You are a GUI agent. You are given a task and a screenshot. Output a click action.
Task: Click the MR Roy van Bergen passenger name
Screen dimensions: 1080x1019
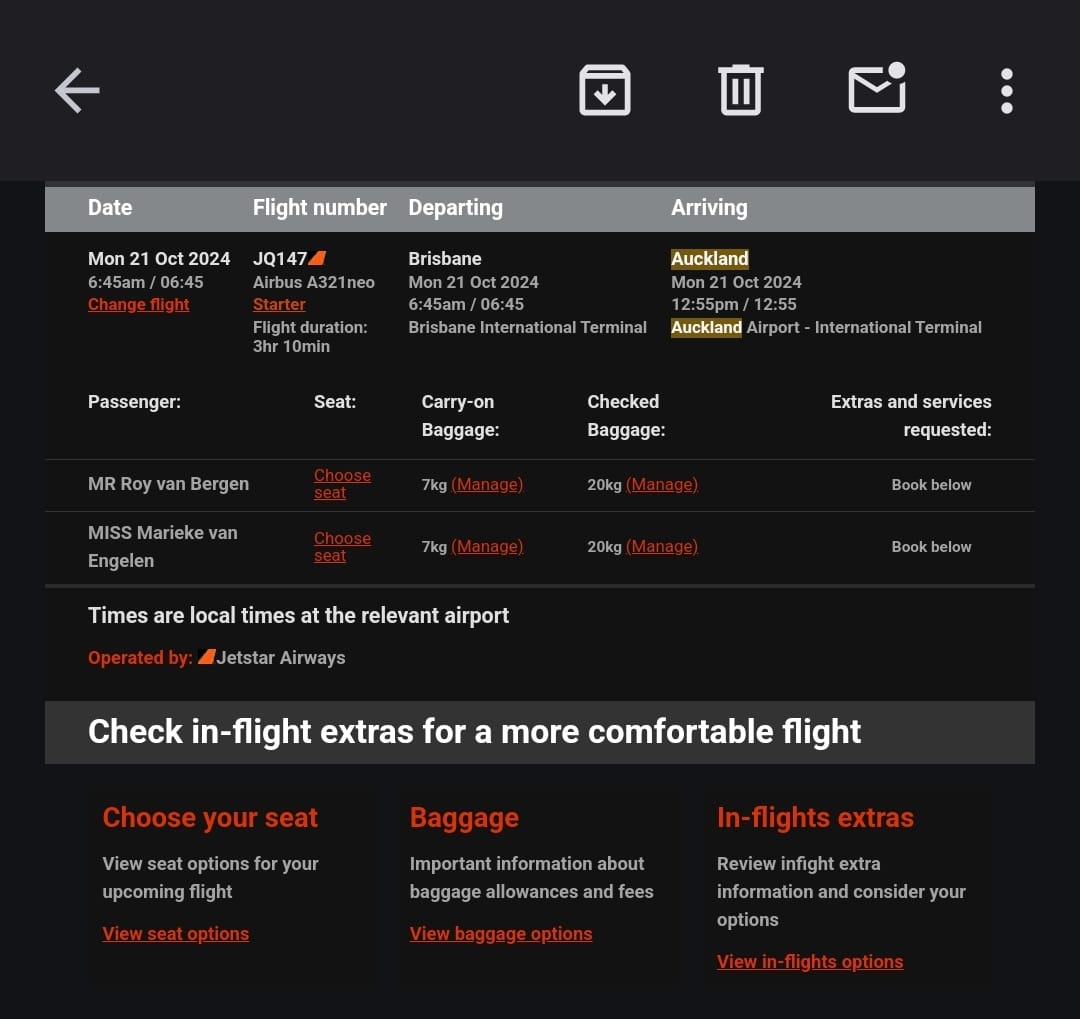168,484
